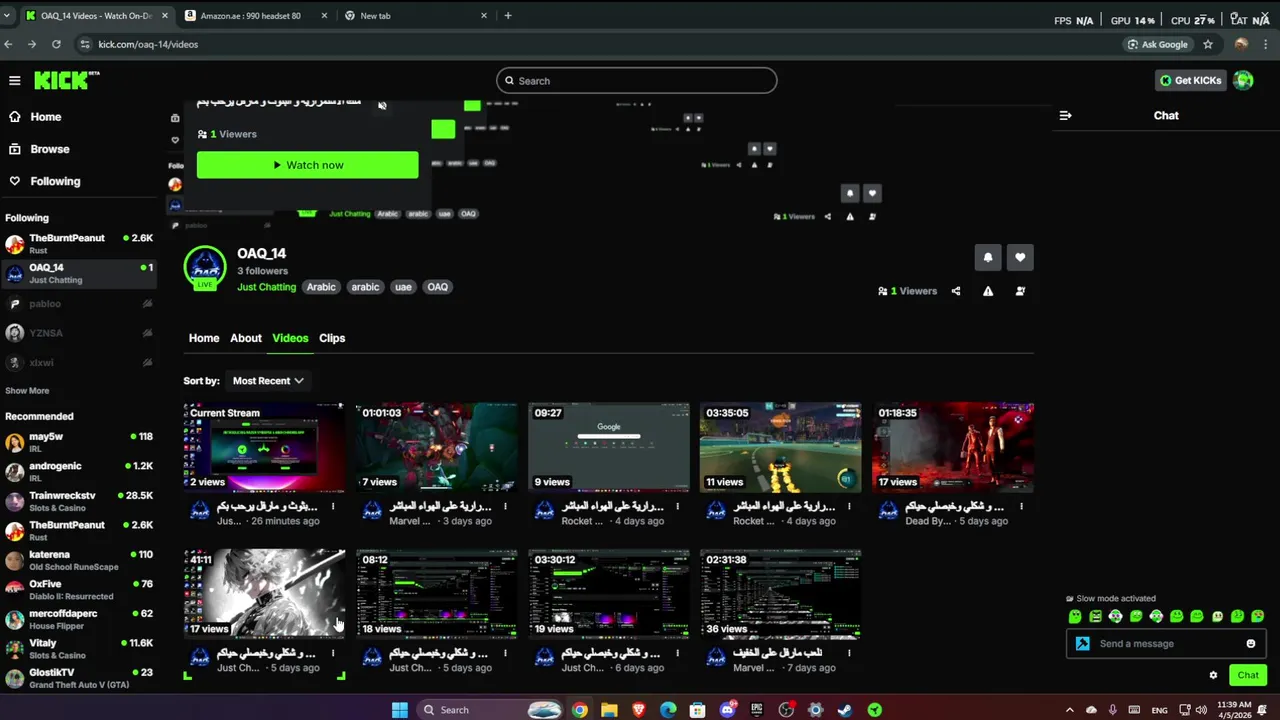The width and height of the screenshot is (1280, 720).
Task: Open options menu for 03:35:05 video
Action: (x=849, y=507)
